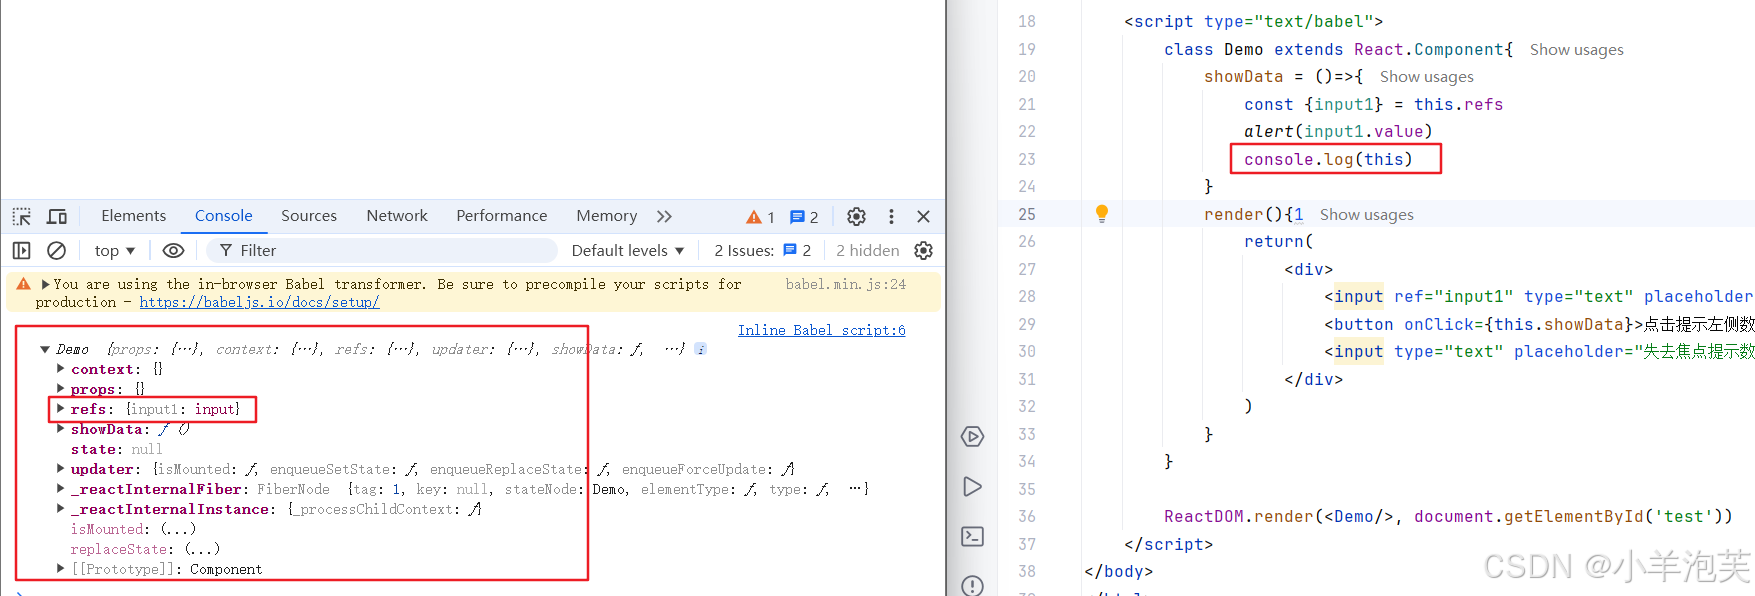Expand the _reactInternalFiber property
The height and width of the screenshot is (596, 1755).
pyautogui.click(x=61, y=489)
